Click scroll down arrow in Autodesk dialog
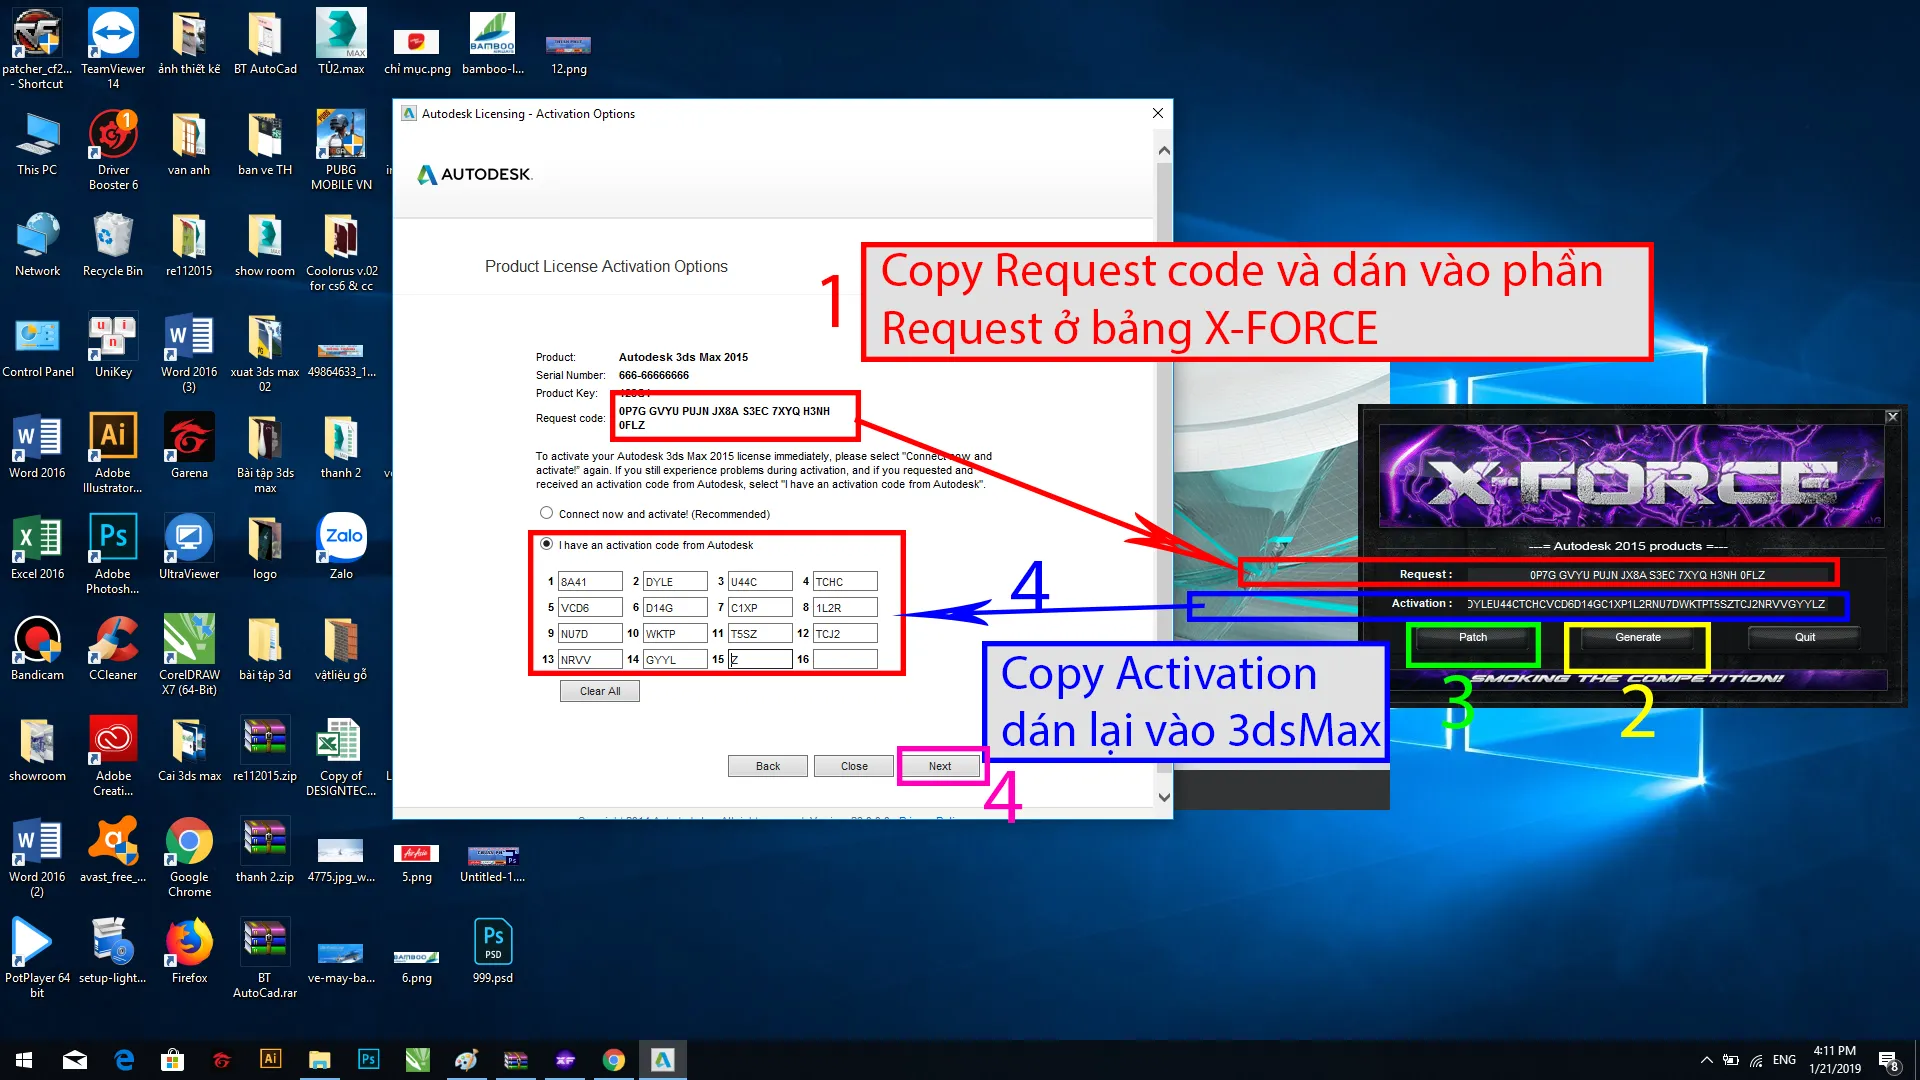Viewport: 1920px width, 1080px height. (x=1164, y=797)
